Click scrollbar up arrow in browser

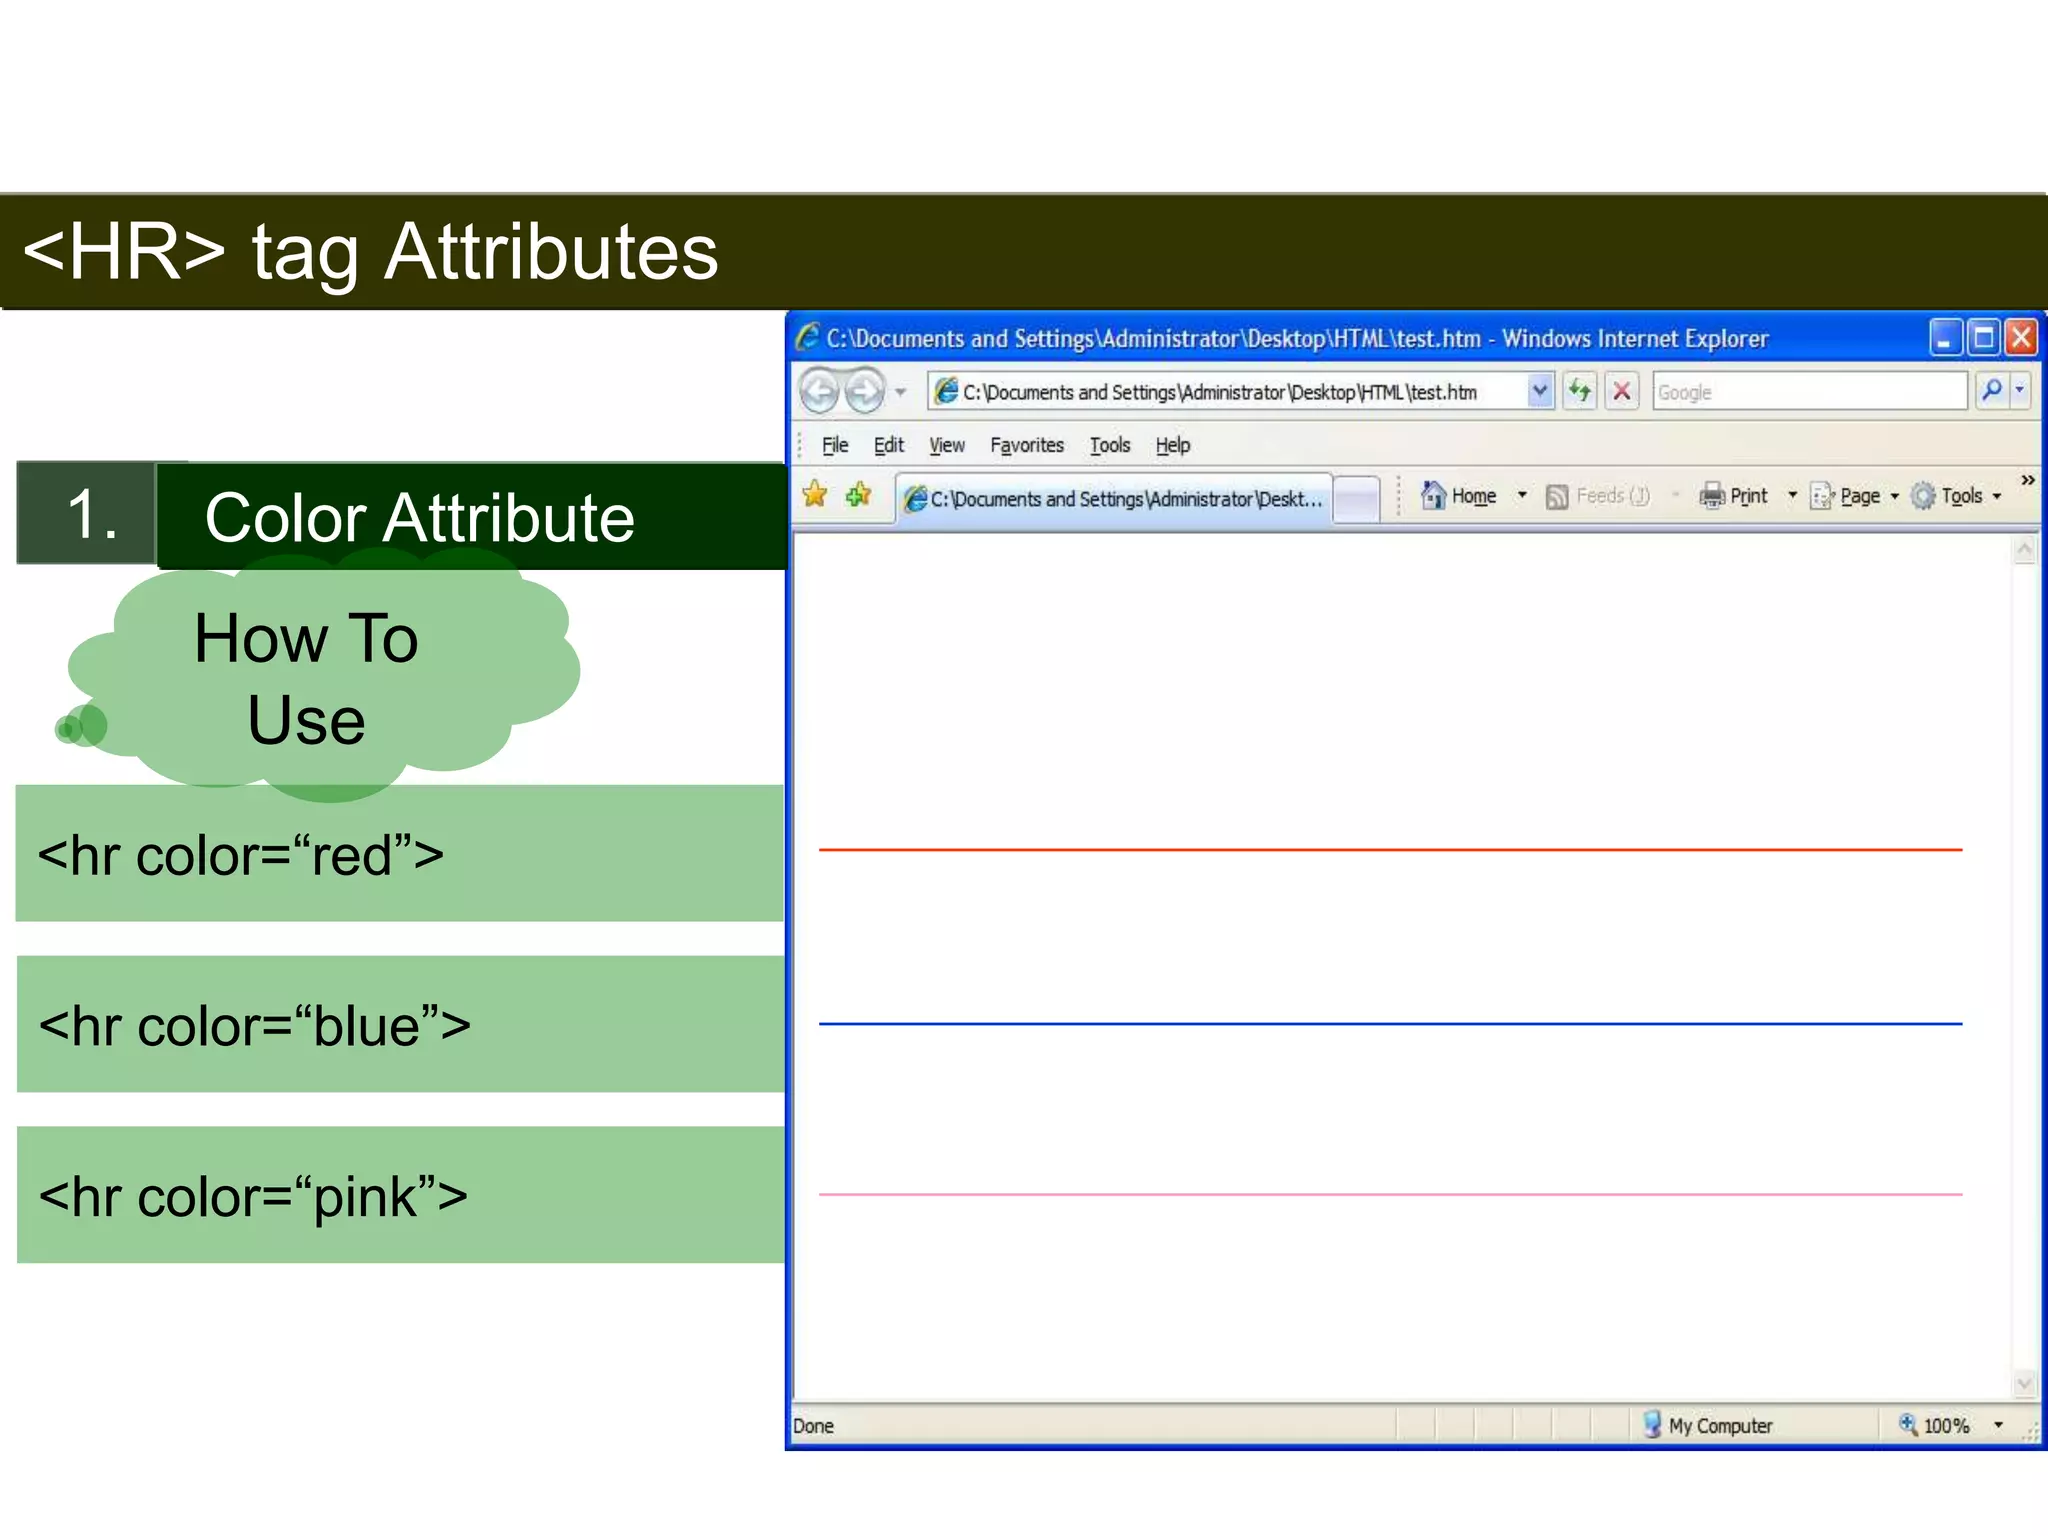tap(2024, 549)
